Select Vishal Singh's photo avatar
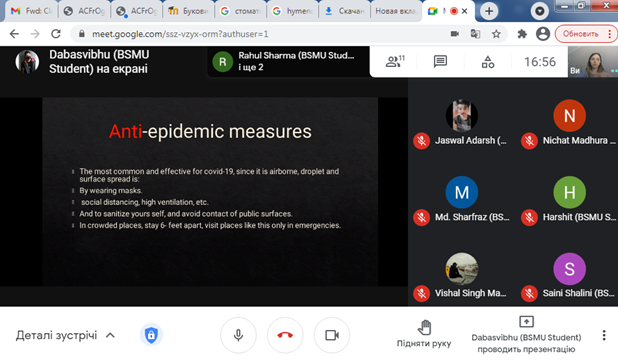The height and width of the screenshot is (363, 618). (462, 269)
